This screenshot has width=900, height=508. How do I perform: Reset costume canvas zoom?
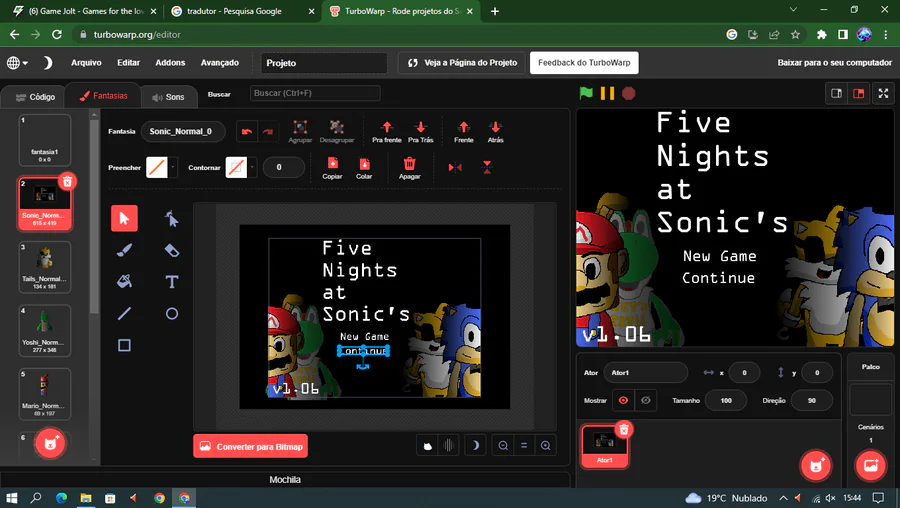point(524,445)
